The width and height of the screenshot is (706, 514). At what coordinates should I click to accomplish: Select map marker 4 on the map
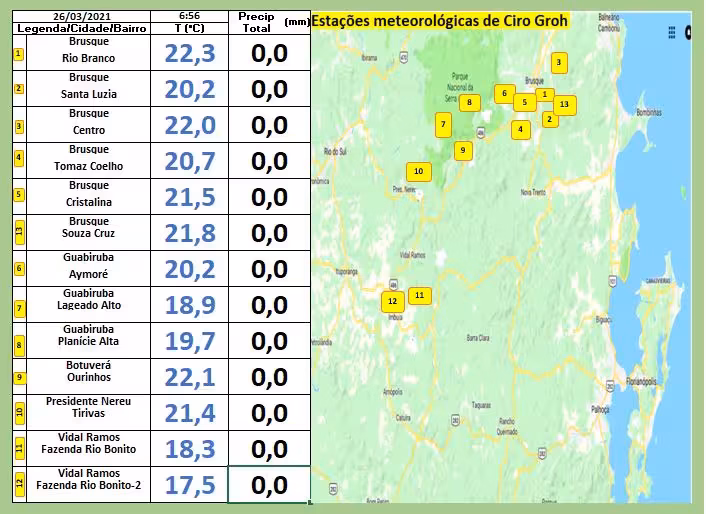coord(519,129)
